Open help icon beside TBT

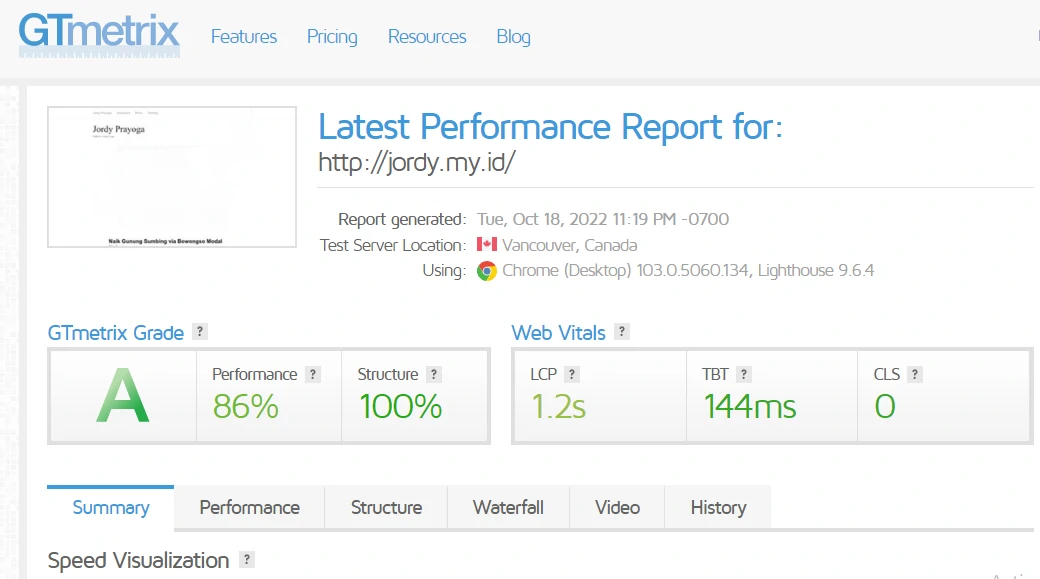point(744,374)
